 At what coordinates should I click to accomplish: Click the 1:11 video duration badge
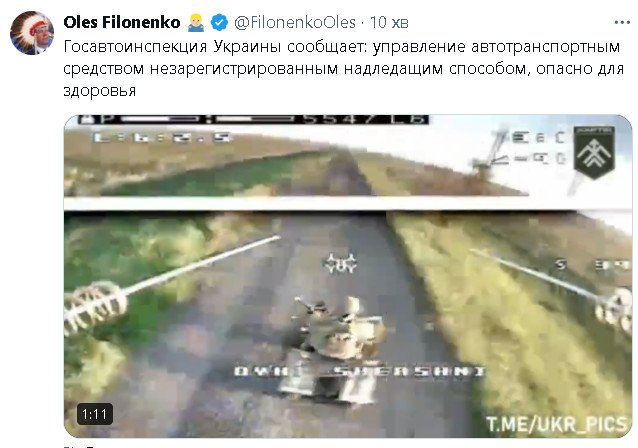[95, 414]
